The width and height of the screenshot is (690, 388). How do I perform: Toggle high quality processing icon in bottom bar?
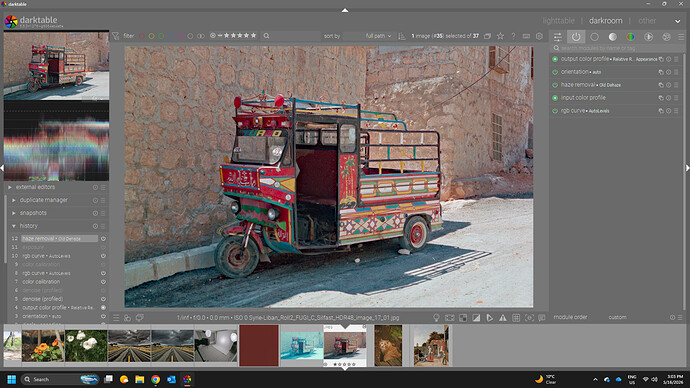[450, 318]
